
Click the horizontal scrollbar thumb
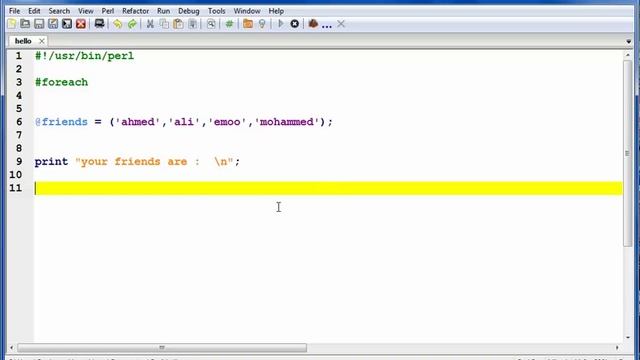162,348
